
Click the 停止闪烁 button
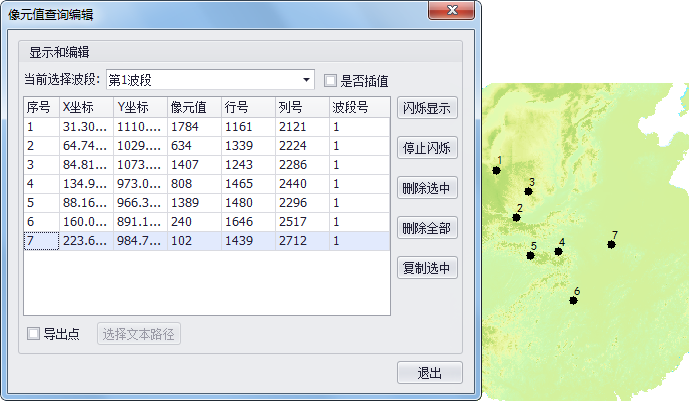click(x=427, y=148)
